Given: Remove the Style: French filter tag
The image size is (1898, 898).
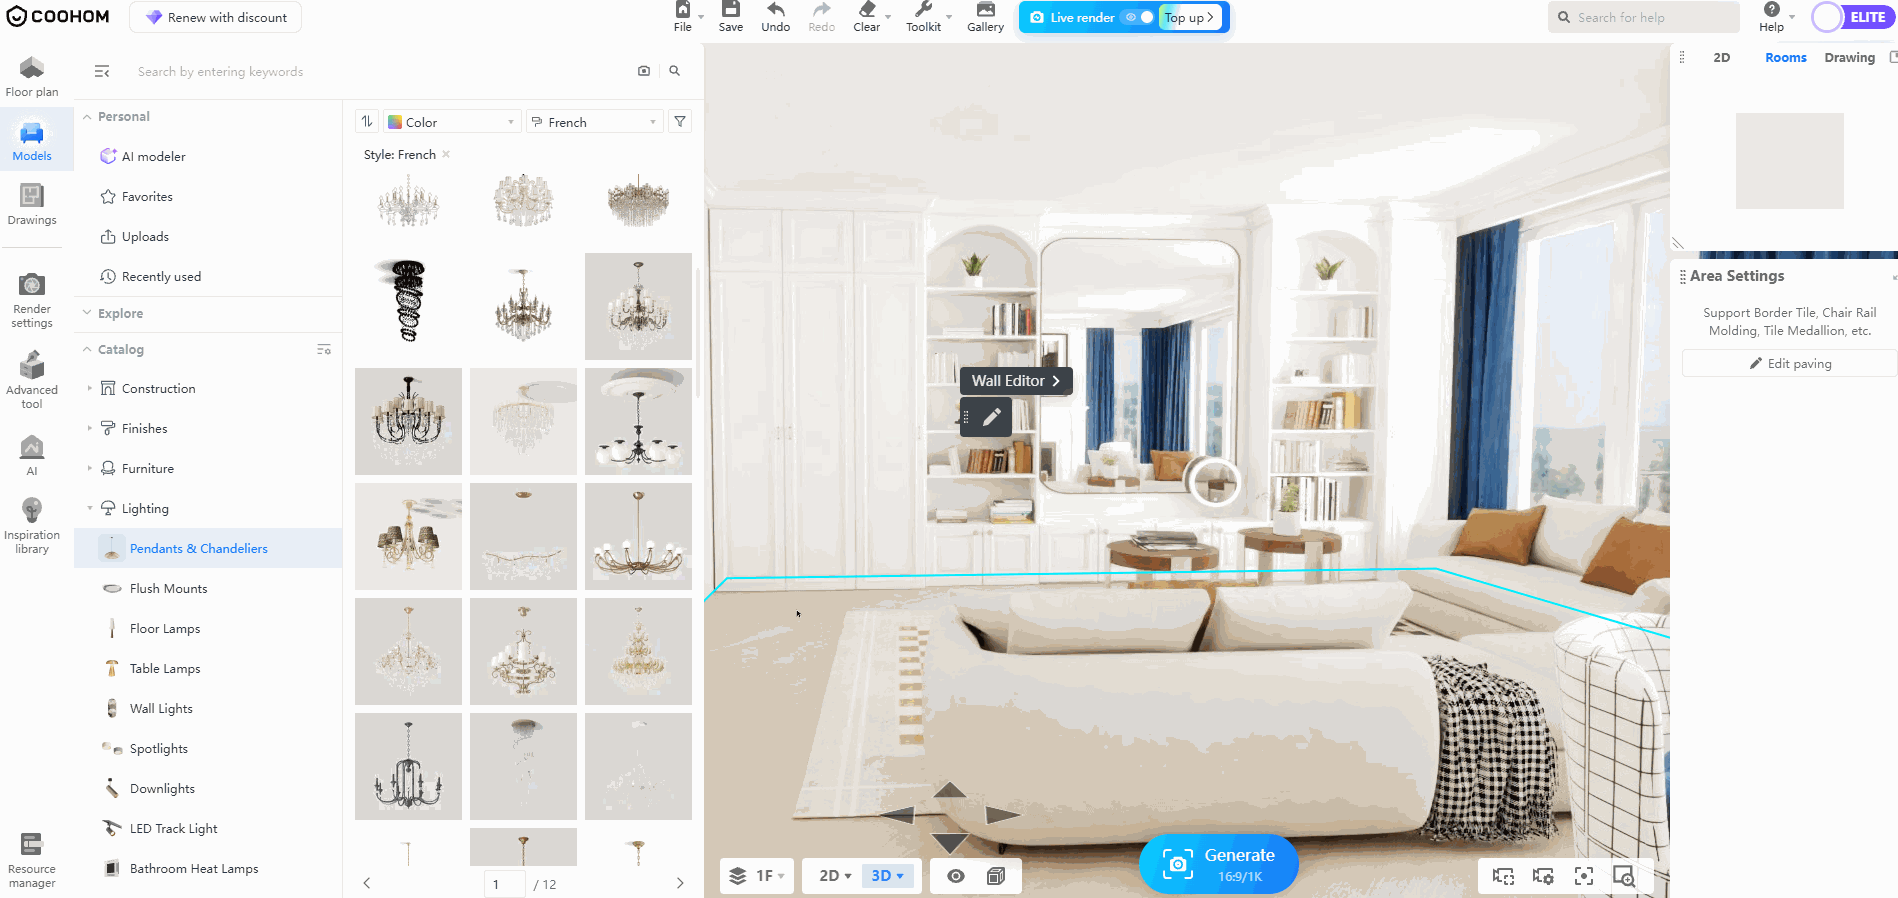Looking at the screenshot, I should tap(446, 154).
